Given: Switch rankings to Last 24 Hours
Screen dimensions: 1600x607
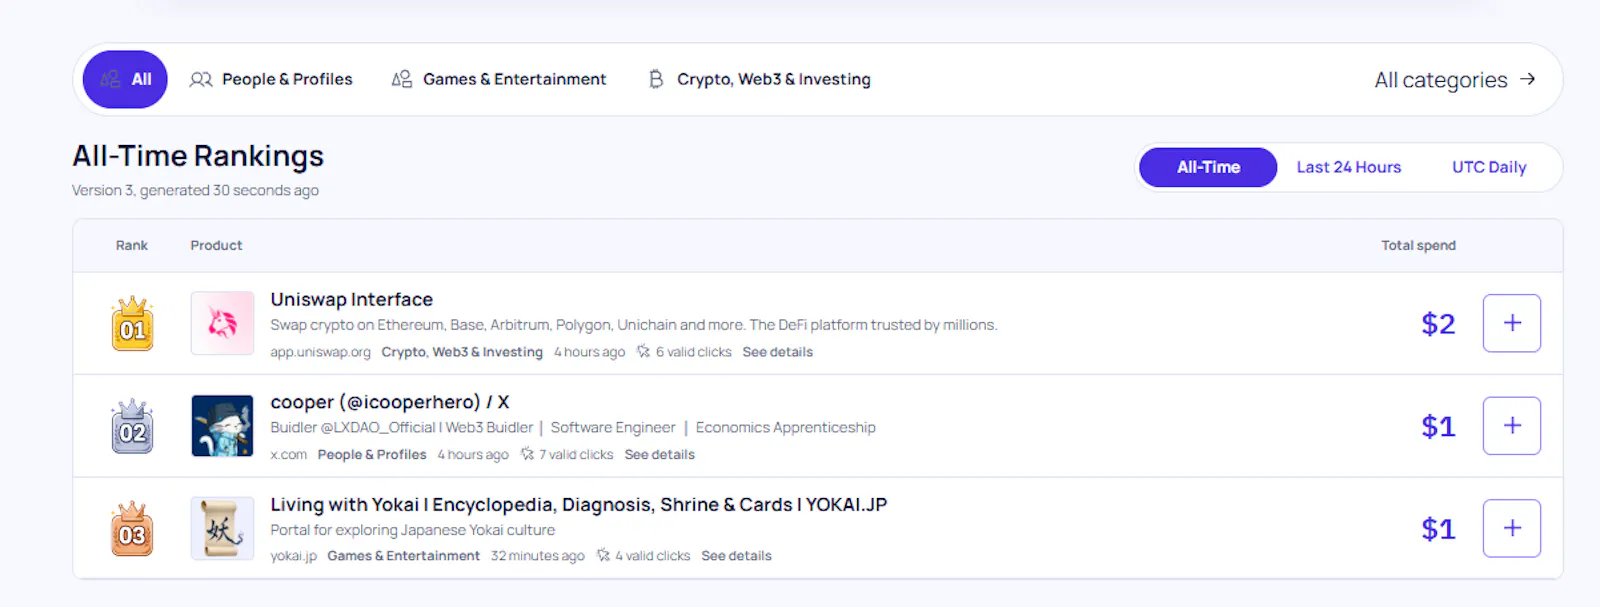Looking at the screenshot, I should point(1348,167).
